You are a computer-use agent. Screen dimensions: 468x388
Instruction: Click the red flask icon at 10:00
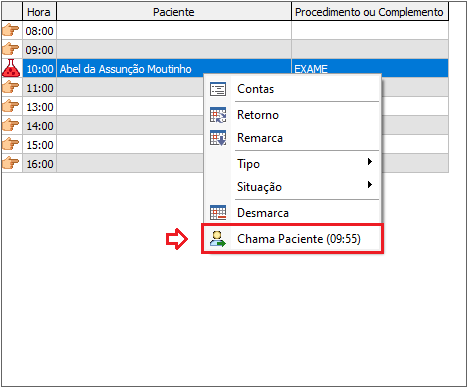click(x=11, y=68)
